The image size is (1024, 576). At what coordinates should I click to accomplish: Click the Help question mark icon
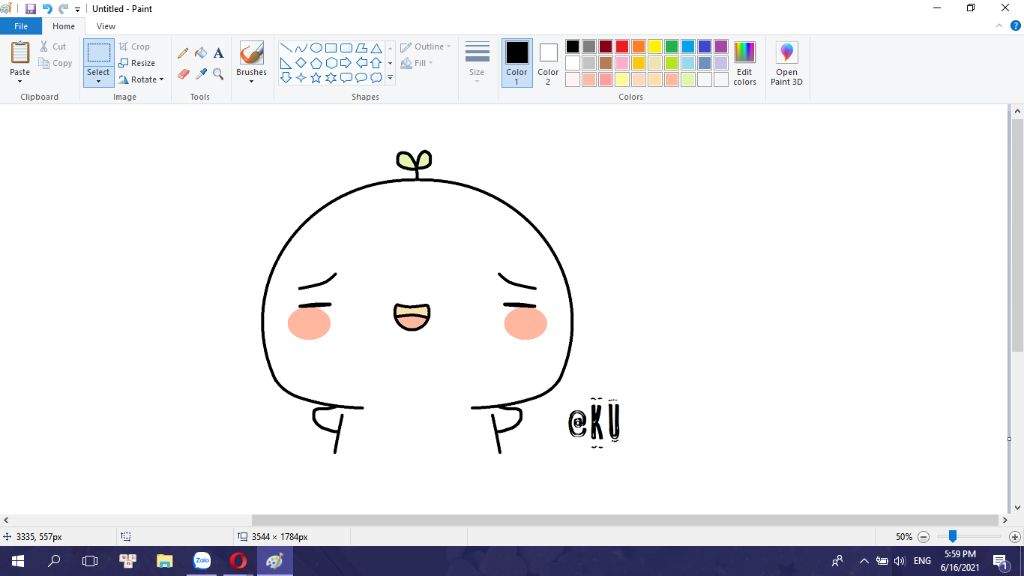point(1016,26)
